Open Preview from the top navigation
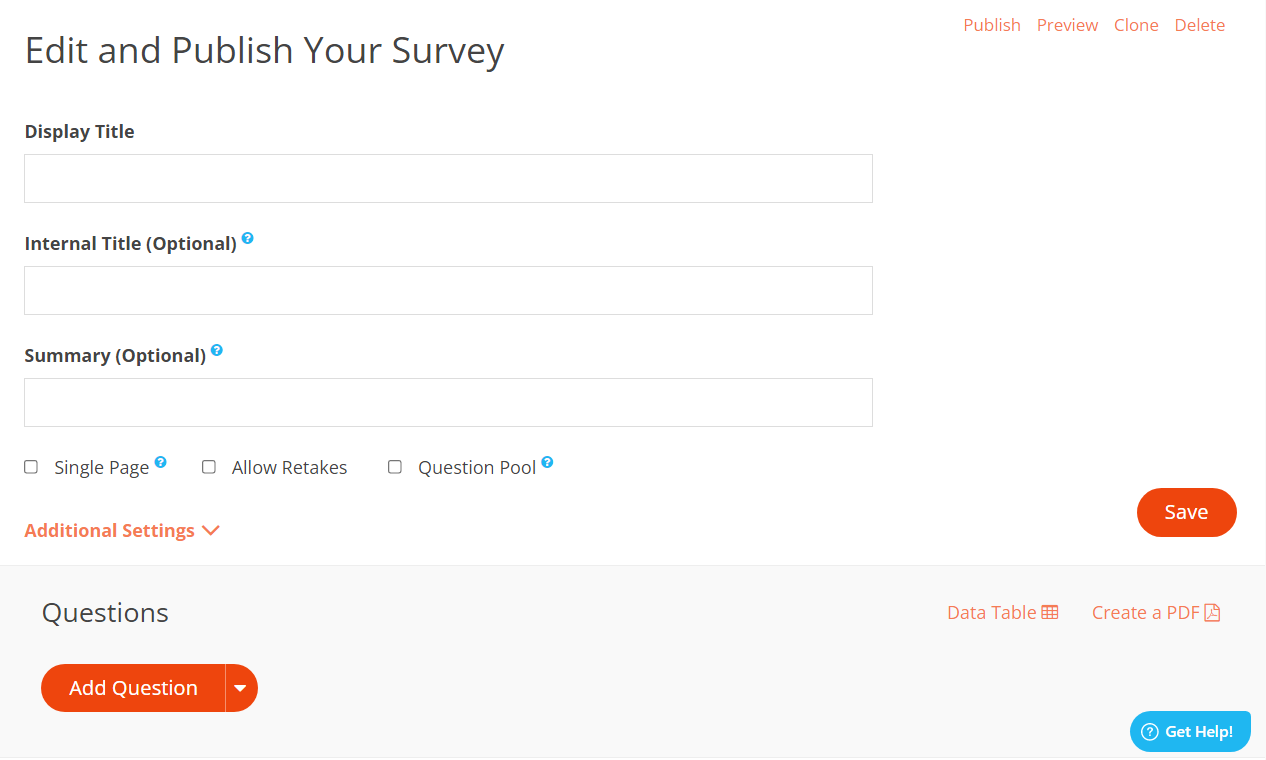 coord(1067,24)
